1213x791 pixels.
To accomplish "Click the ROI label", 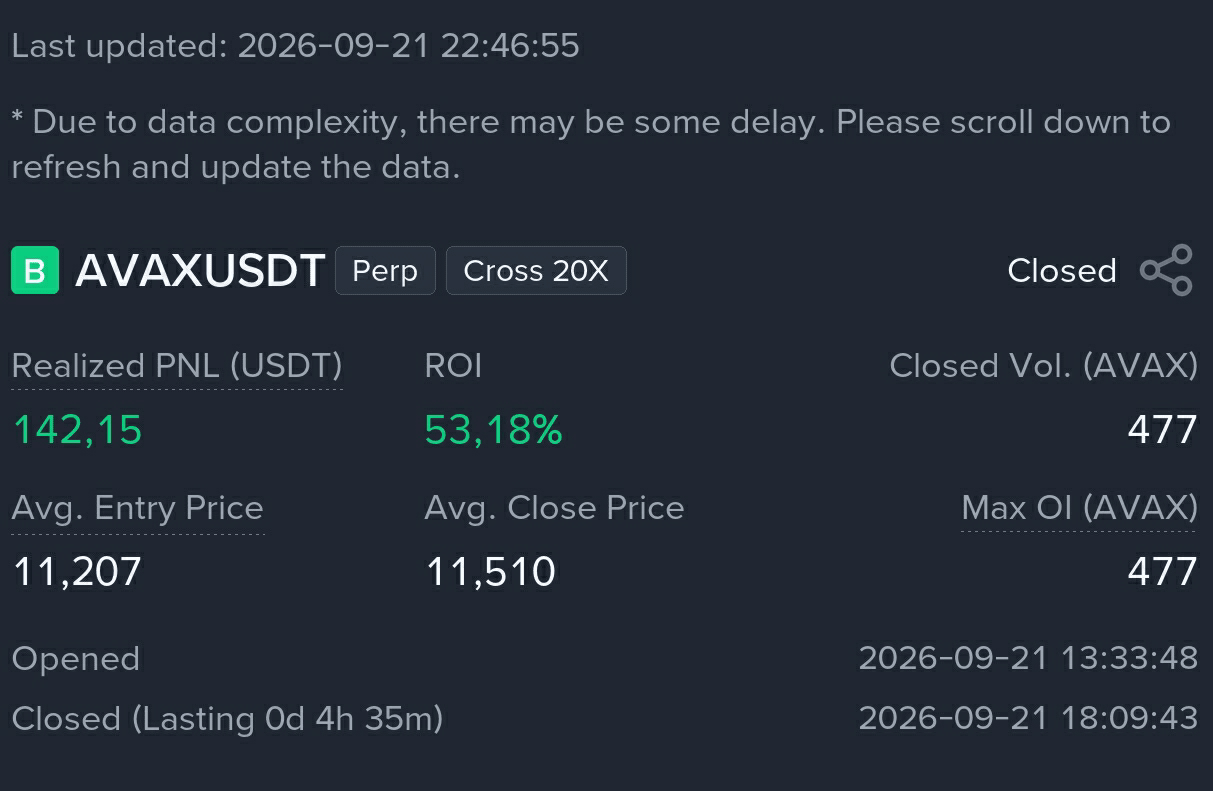I will click(453, 366).
